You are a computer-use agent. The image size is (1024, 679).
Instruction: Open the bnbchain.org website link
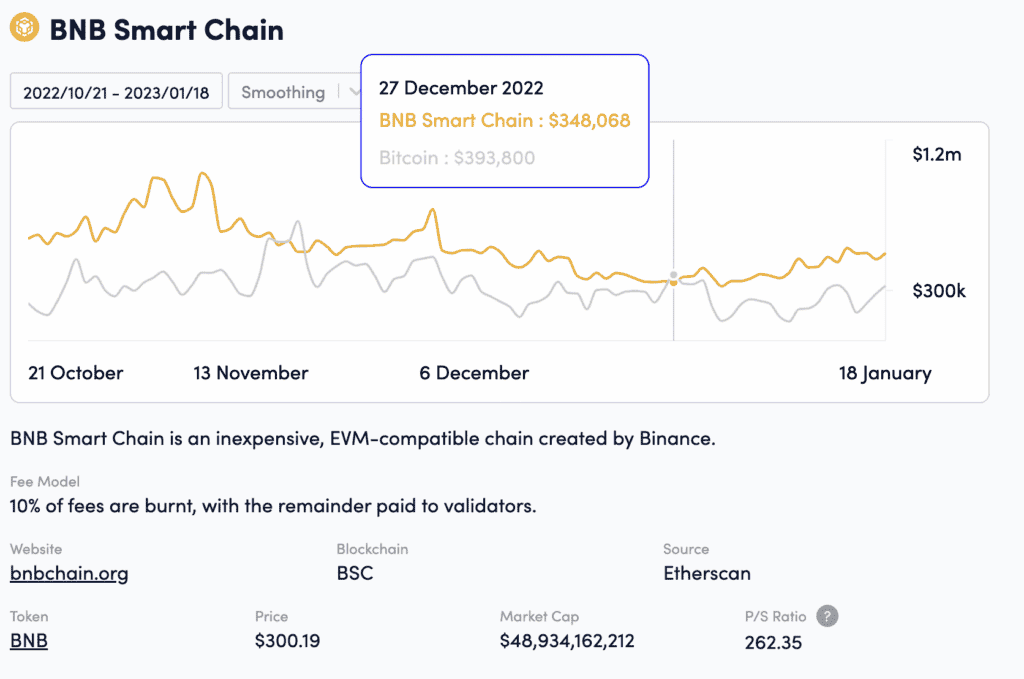tap(69, 573)
